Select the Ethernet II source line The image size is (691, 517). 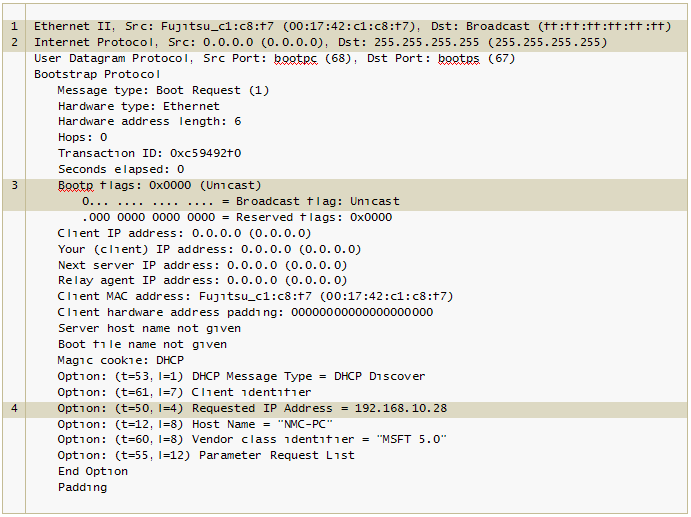(x=352, y=26)
